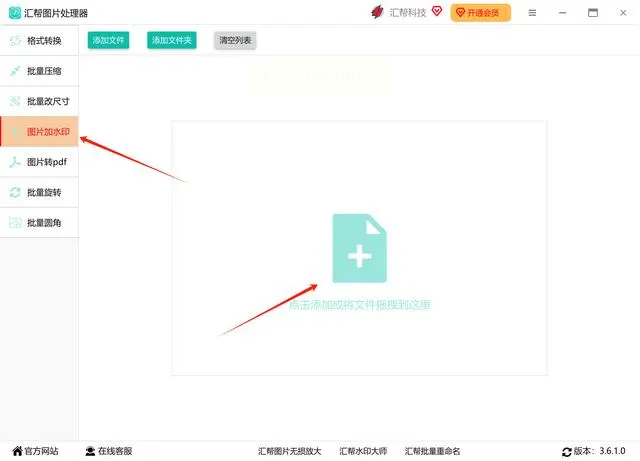Close the application window
This screenshot has width=640, height=461.
point(623,13)
